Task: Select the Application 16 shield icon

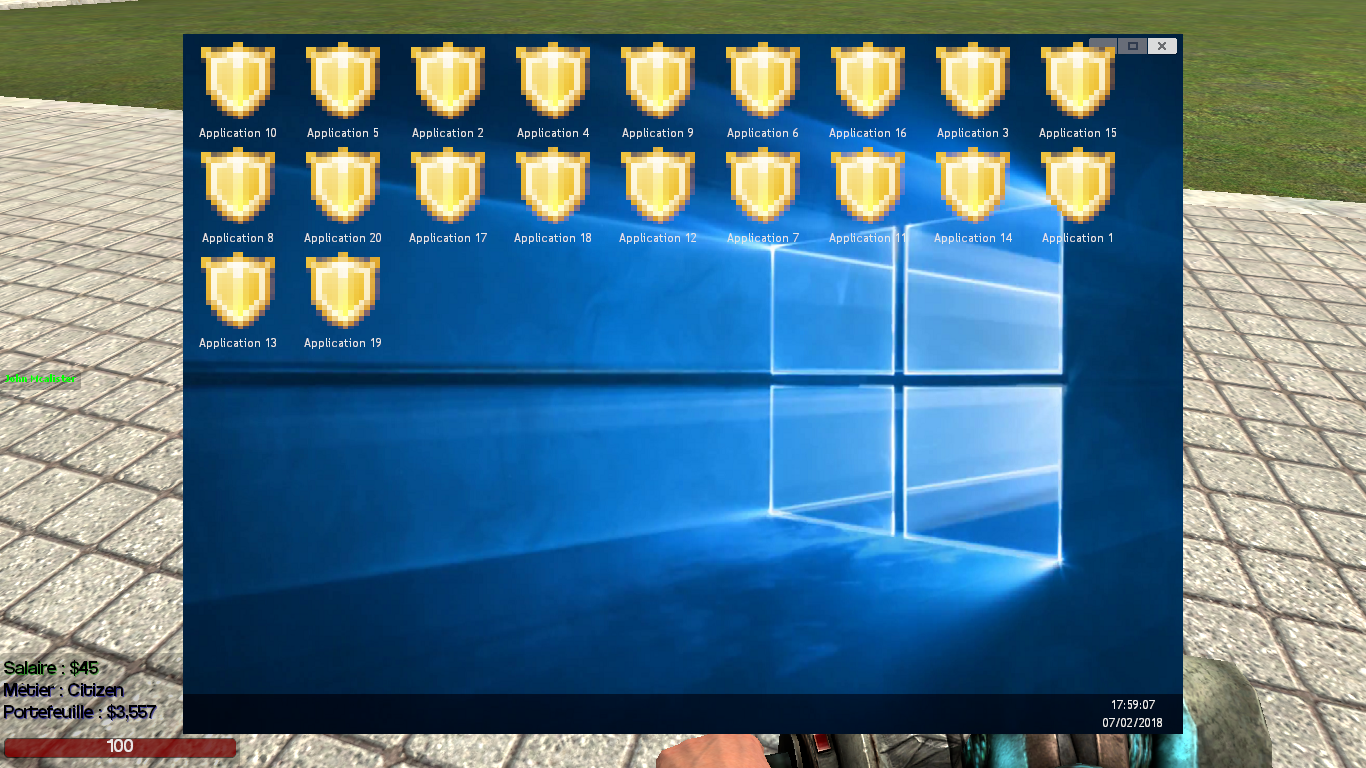Action: coord(868,81)
